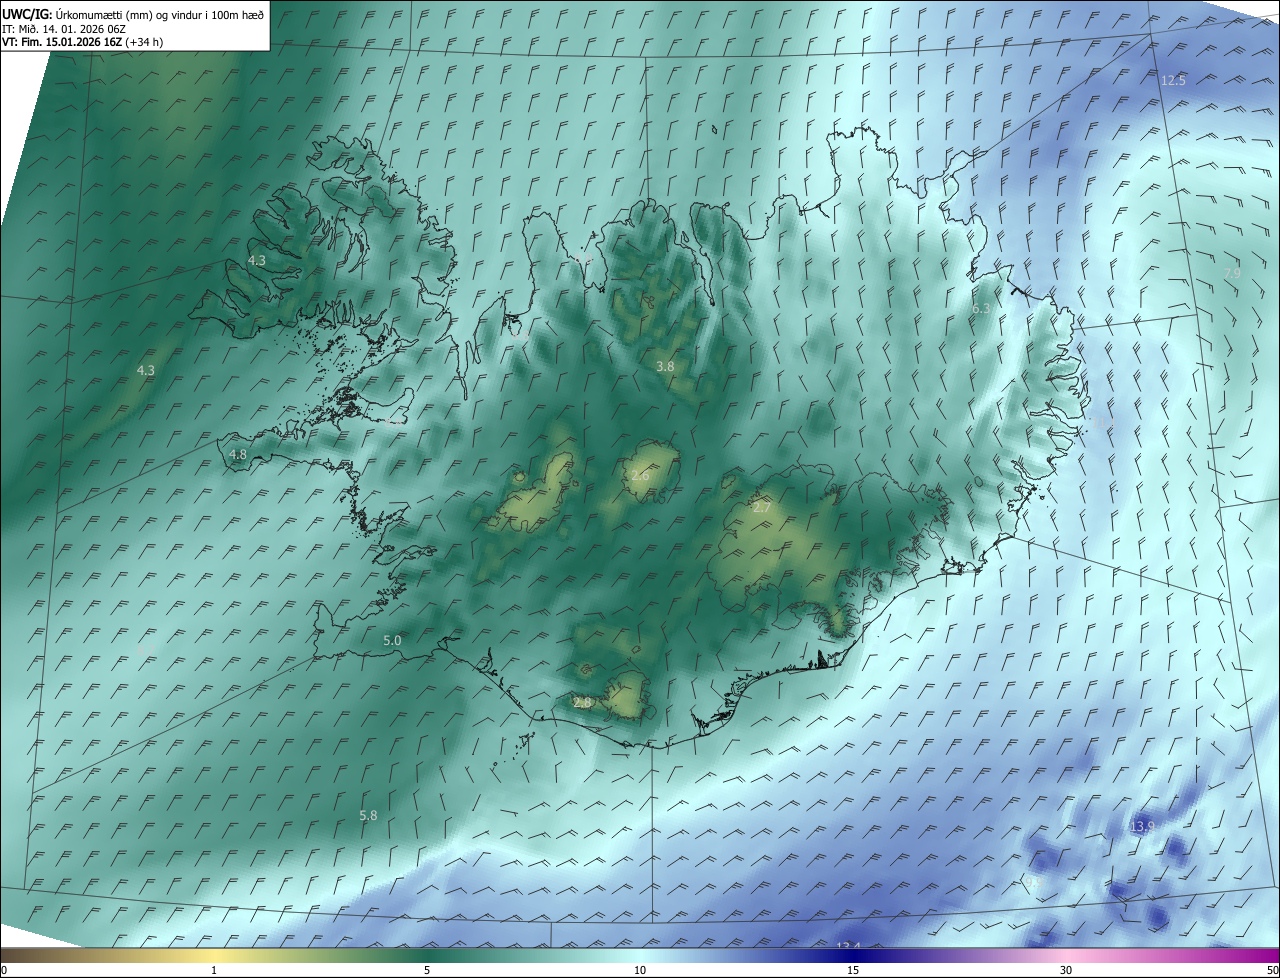This screenshot has height=978, width=1280.
Task: Click the '30' tick on color scale
Action: (1066, 970)
